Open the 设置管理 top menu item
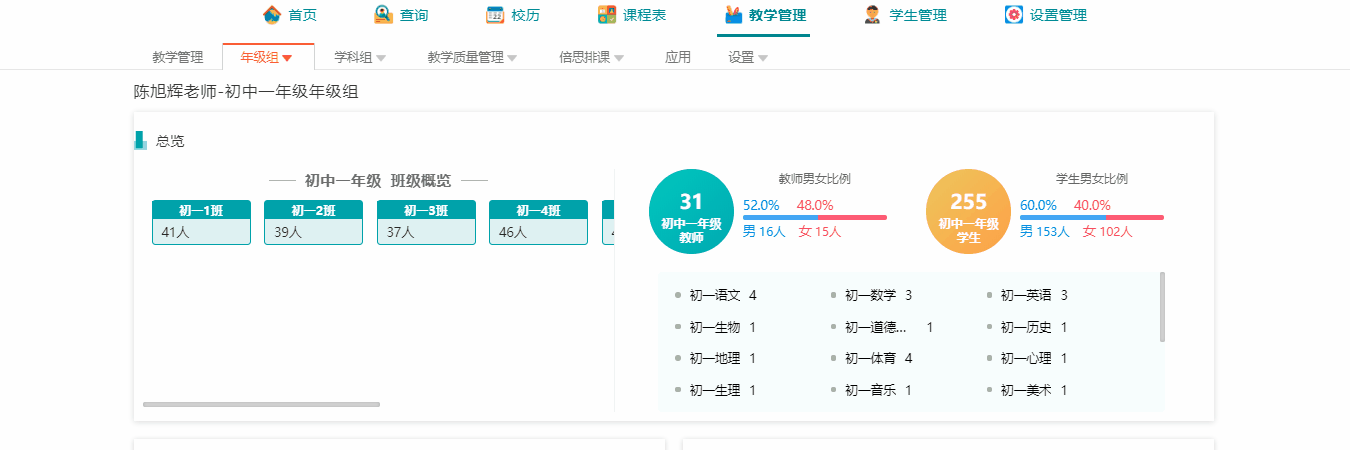 1045,15
